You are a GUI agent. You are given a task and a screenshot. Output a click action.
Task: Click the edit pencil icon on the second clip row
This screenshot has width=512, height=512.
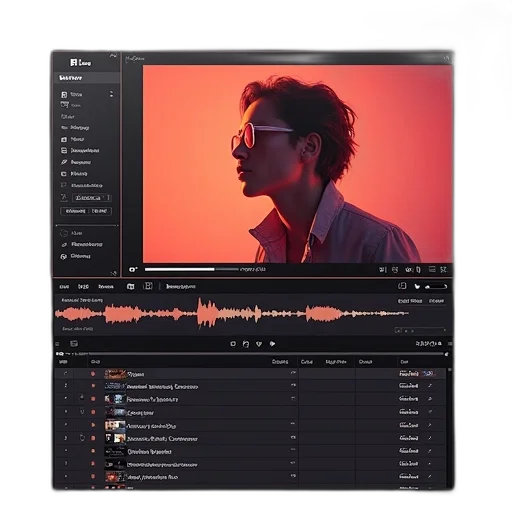(x=430, y=386)
